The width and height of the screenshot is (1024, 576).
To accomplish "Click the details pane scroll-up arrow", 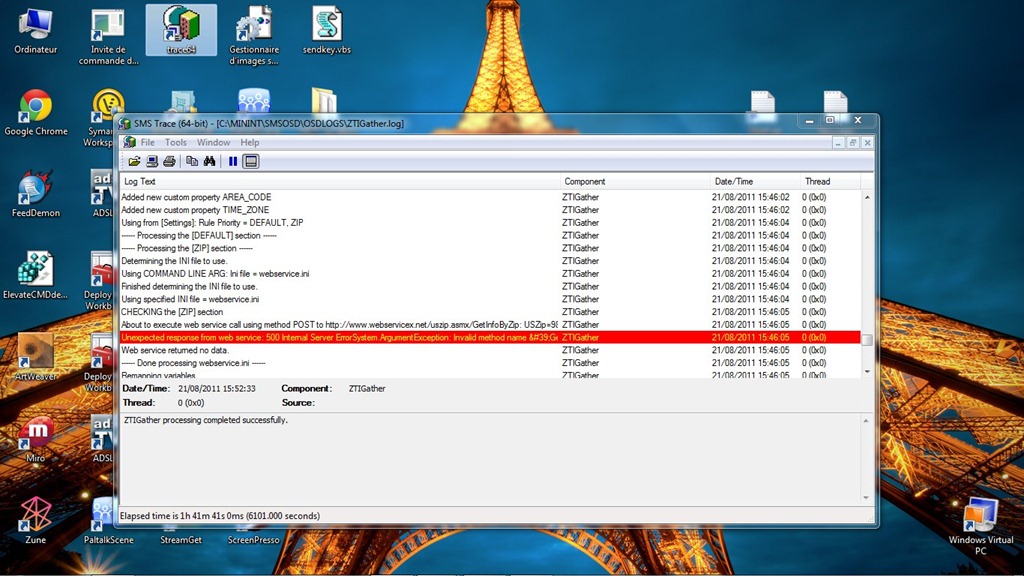I will [867, 421].
